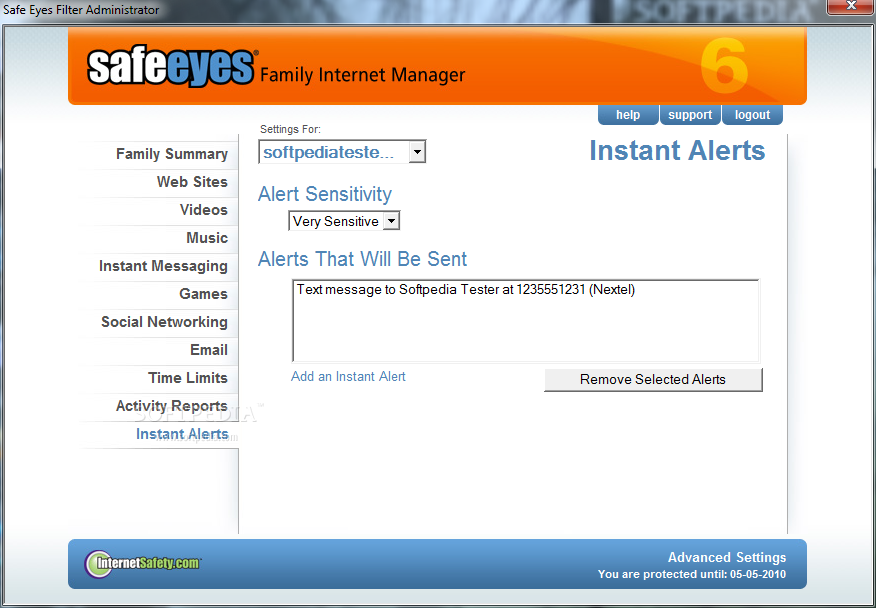Image resolution: width=876 pixels, height=608 pixels.
Task: Click the InternetSafety.com logo
Action: click(x=143, y=563)
